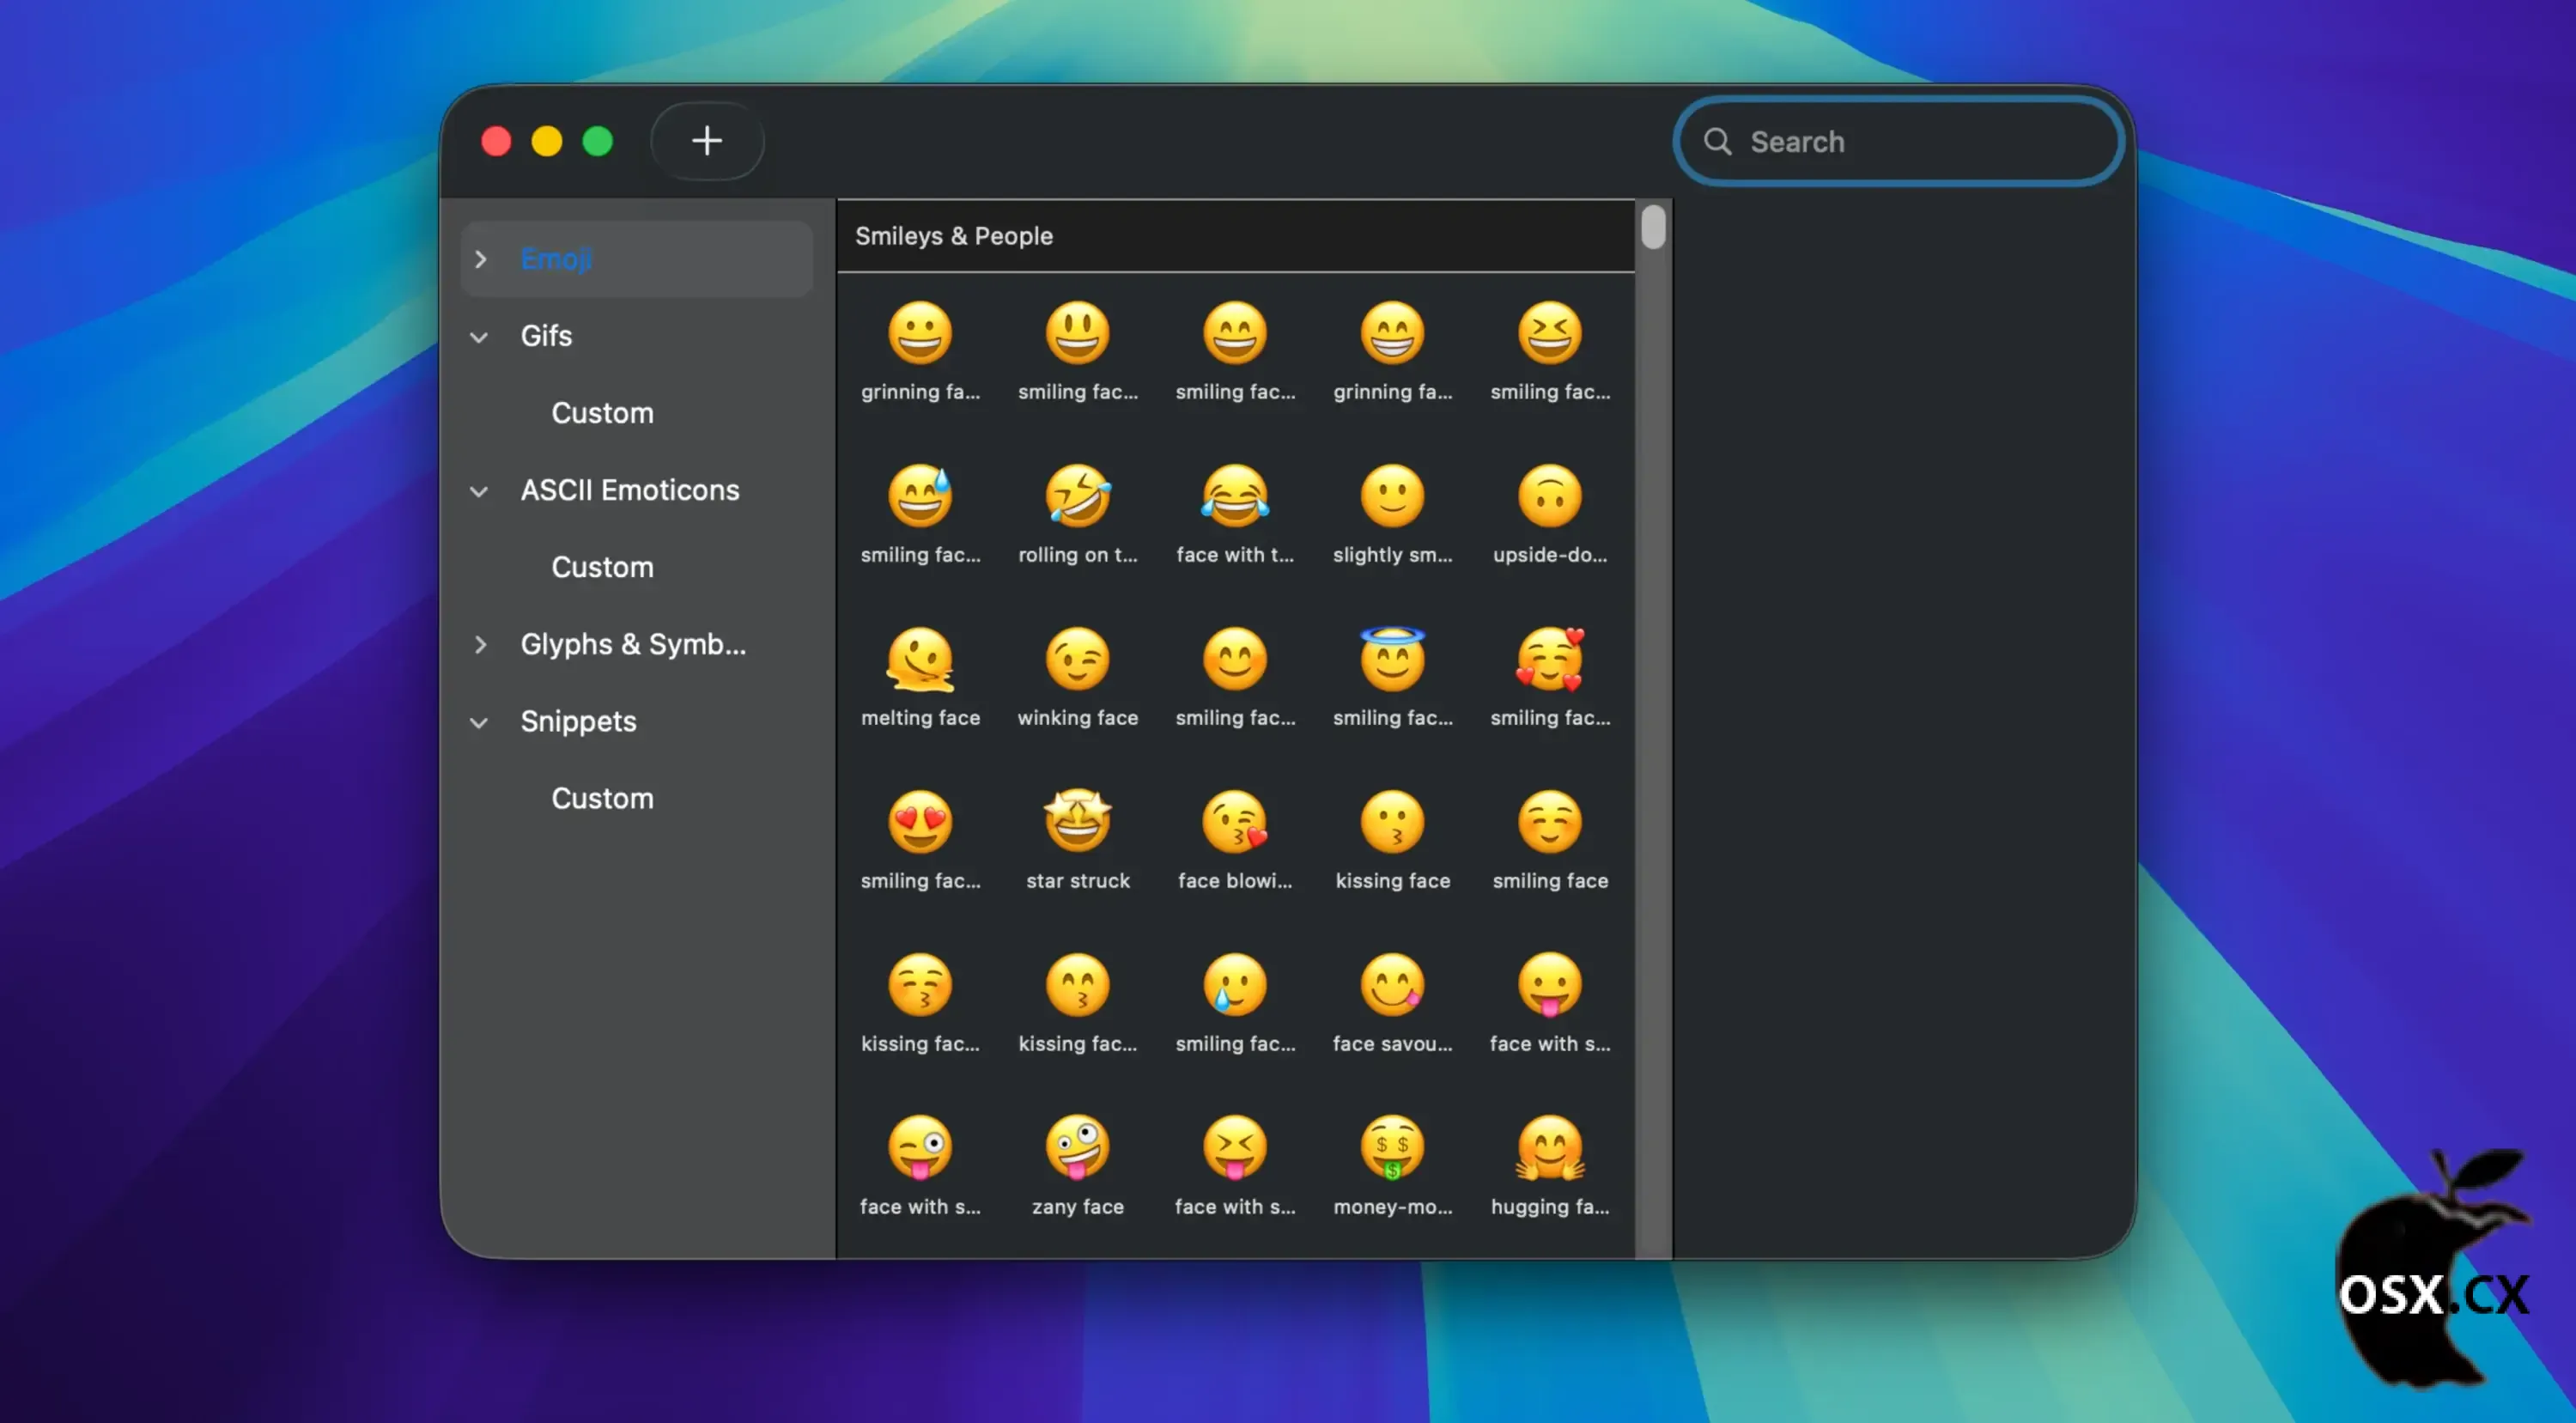Open Custom under Snippets
This screenshot has width=2576, height=1423.
click(602, 798)
